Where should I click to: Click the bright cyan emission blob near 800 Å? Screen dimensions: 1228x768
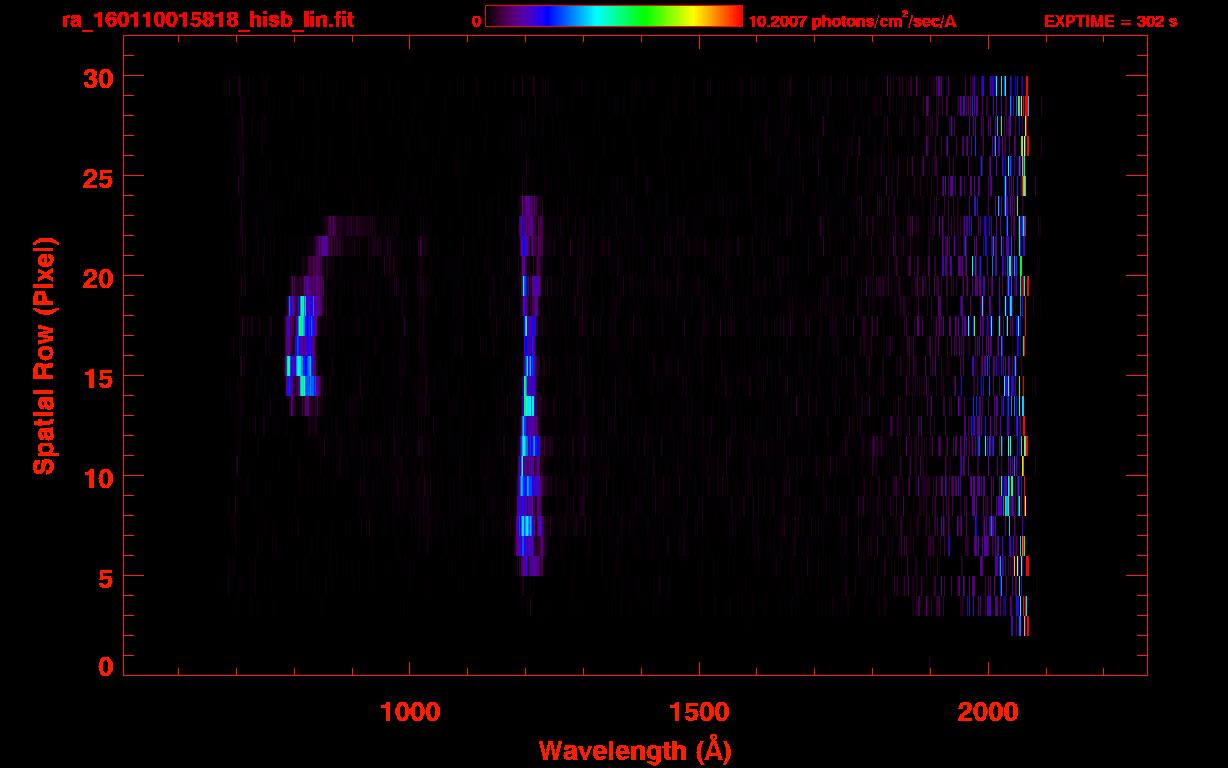point(303,346)
